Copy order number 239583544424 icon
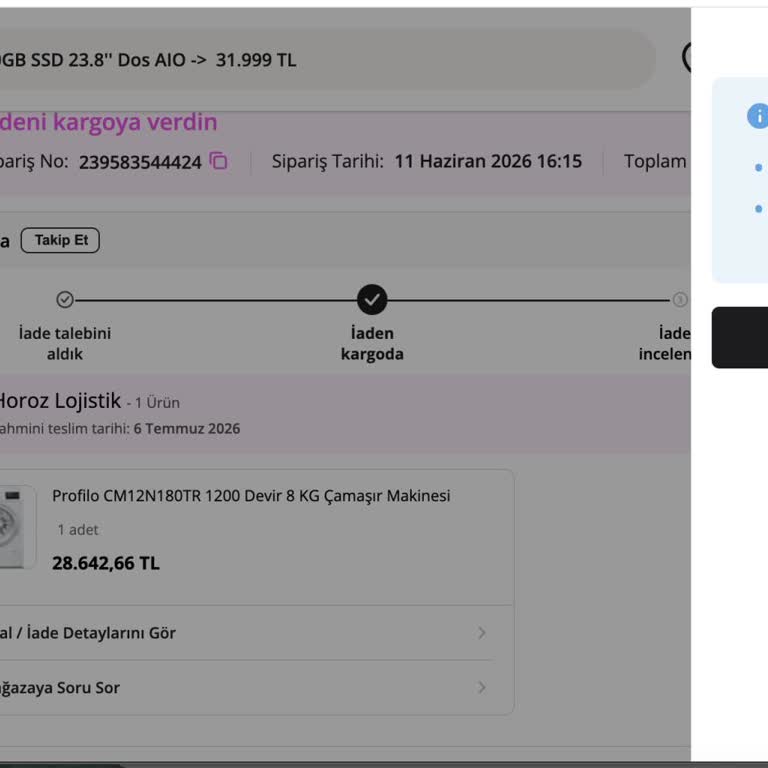 [218, 161]
